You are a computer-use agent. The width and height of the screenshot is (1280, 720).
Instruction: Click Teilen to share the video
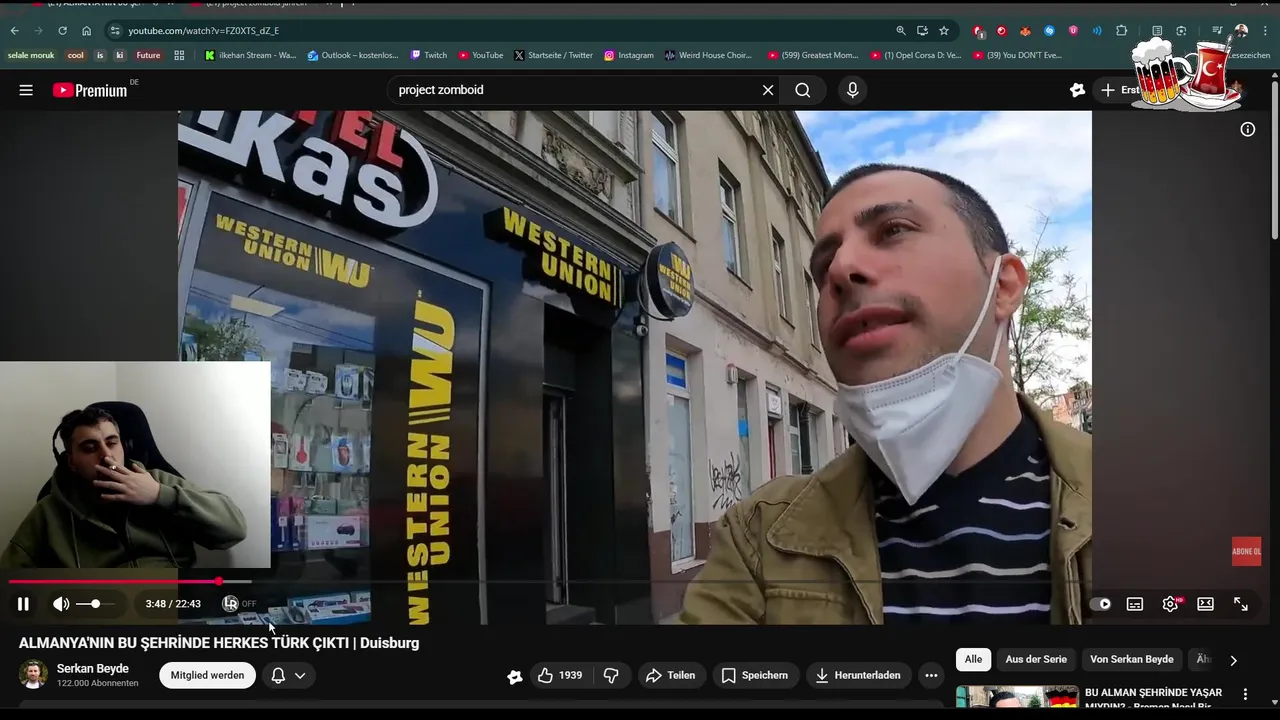(671, 675)
